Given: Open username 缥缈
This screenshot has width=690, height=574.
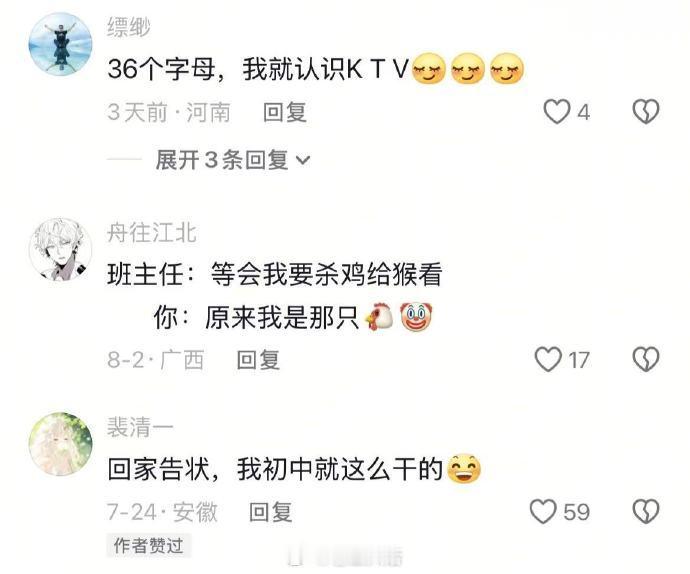Looking at the screenshot, I should coord(128,27).
